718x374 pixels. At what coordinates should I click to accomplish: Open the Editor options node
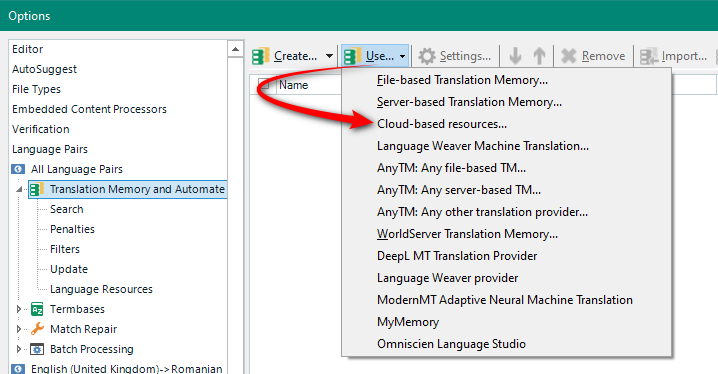pos(27,49)
